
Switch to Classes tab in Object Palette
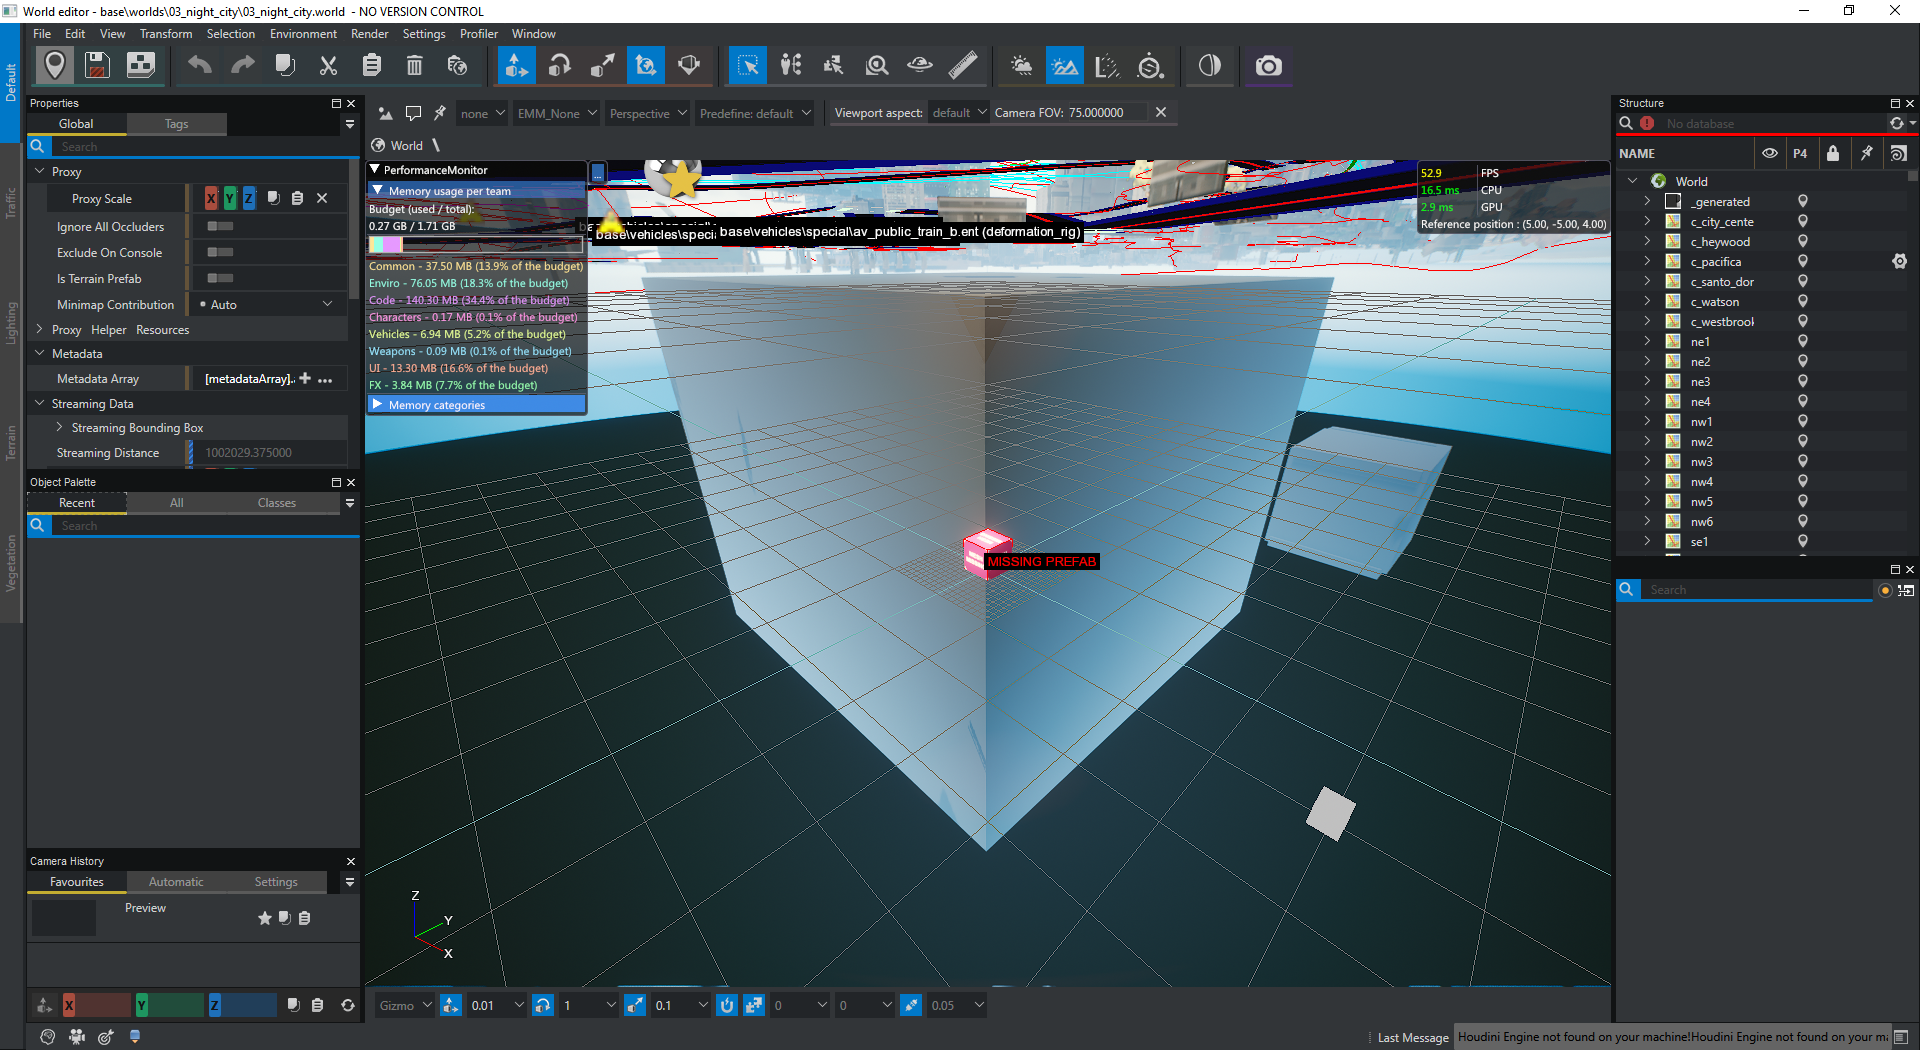pos(276,503)
